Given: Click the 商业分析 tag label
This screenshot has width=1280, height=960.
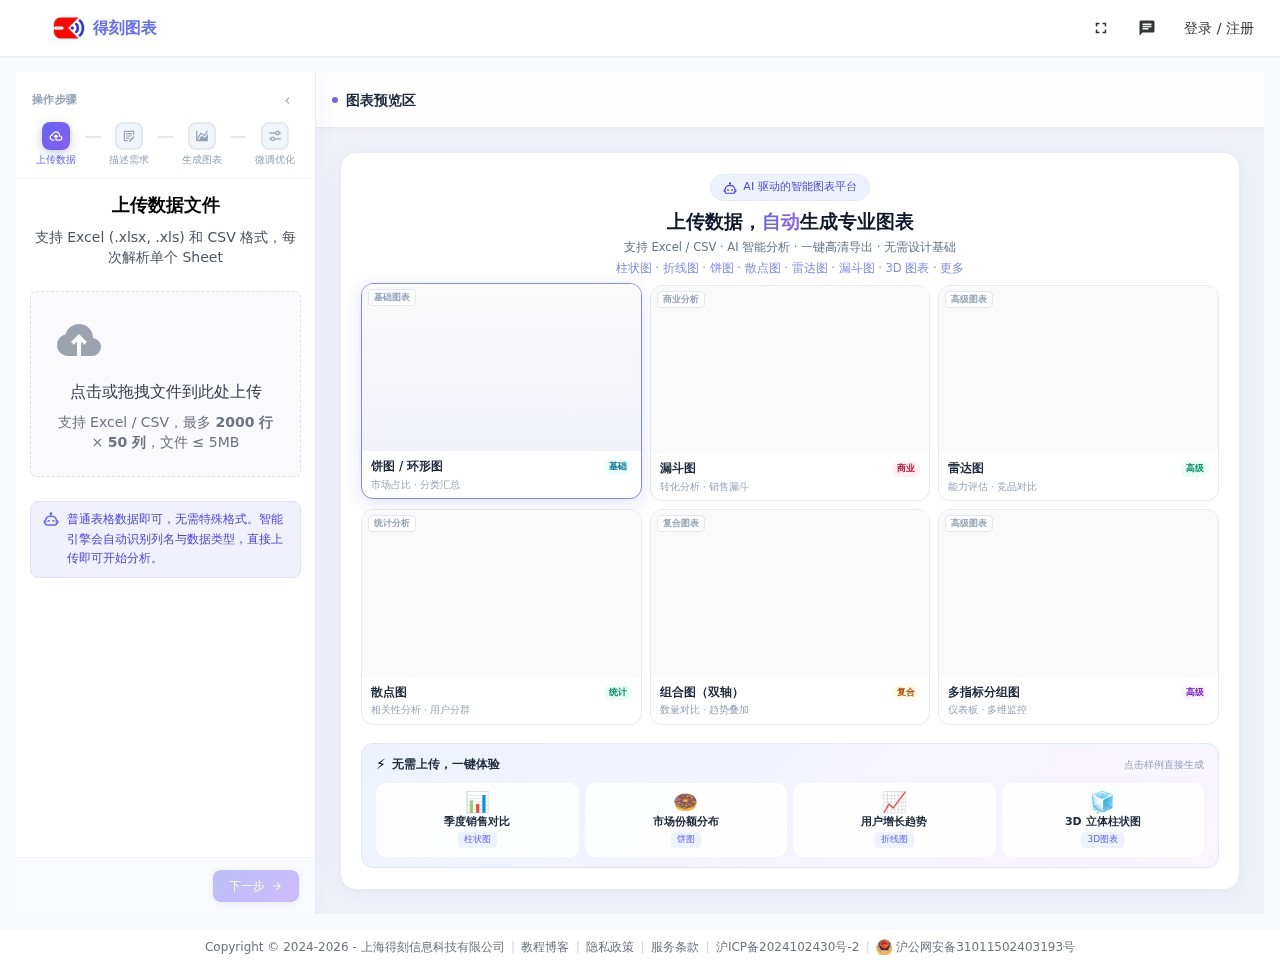Looking at the screenshot, I should tap(681, 299).
